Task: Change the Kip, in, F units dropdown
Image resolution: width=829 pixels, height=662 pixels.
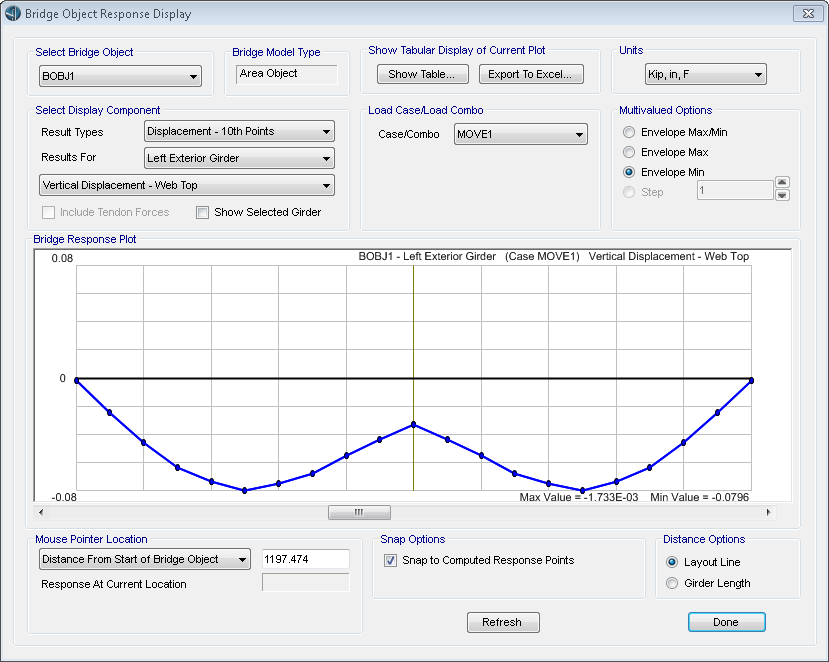Action: (705, 75)
